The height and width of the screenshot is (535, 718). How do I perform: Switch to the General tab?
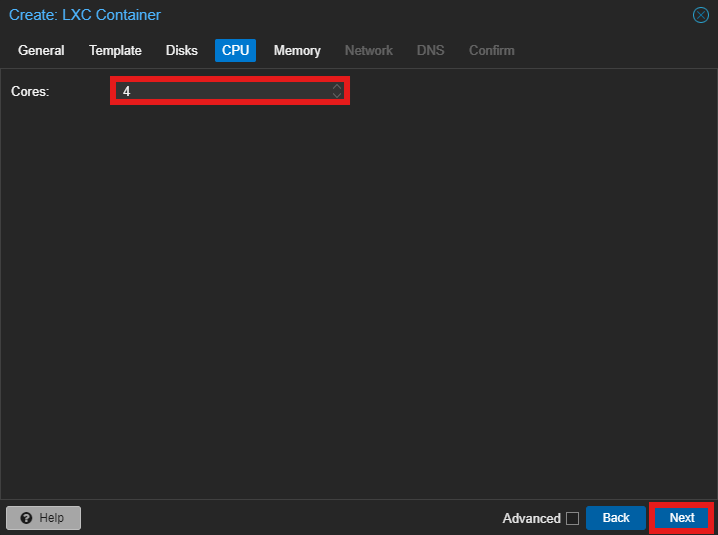(x=41, y=50)
